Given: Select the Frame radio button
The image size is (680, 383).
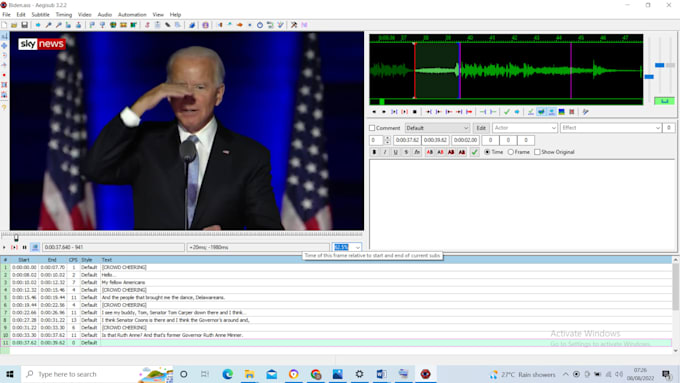Looking at the screenshot, I should (x=511, y=152).
